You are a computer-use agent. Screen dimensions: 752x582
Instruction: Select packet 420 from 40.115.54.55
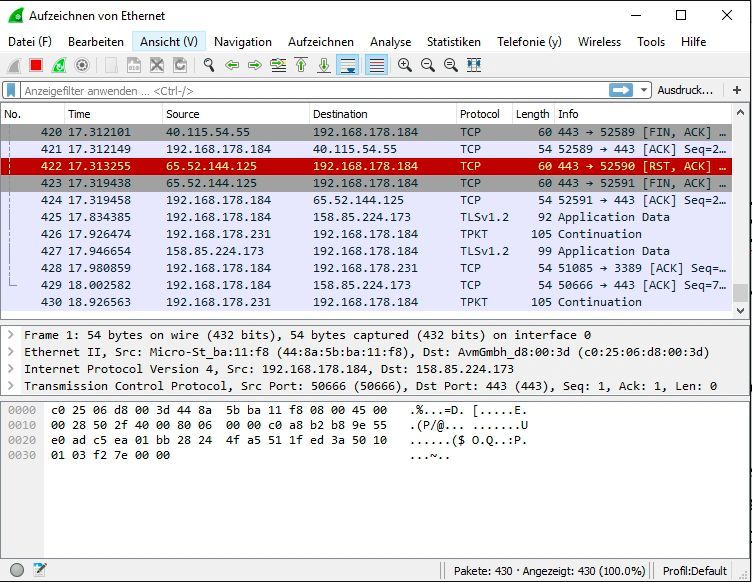tap(366, 132)
